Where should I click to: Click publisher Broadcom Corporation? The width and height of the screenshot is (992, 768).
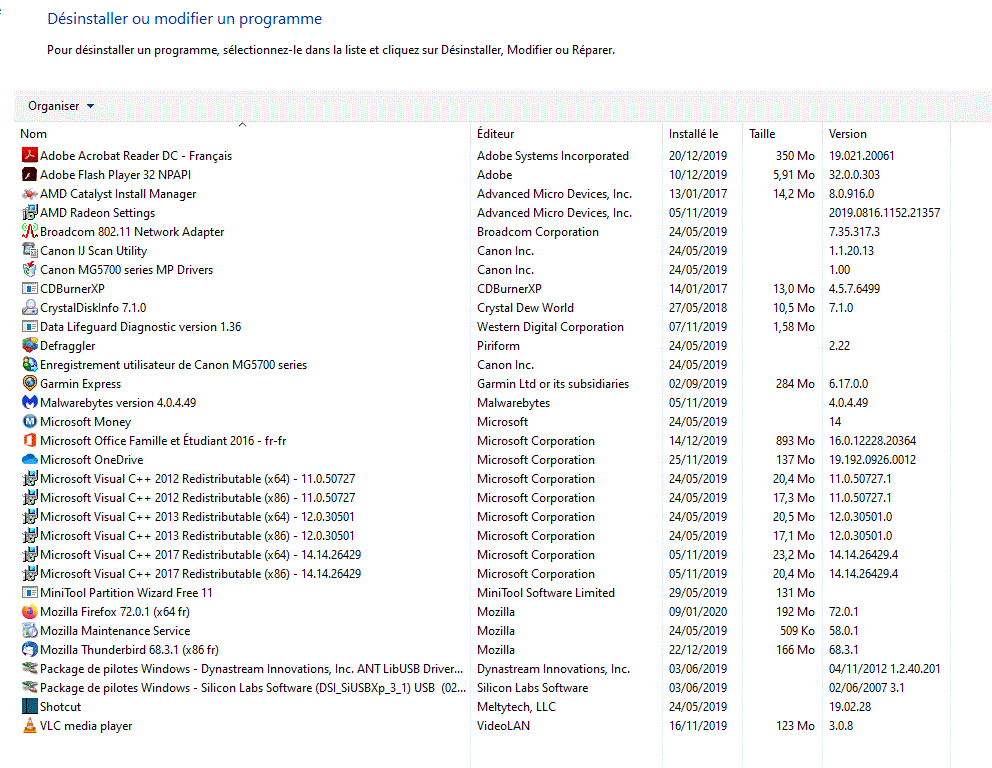538,232
